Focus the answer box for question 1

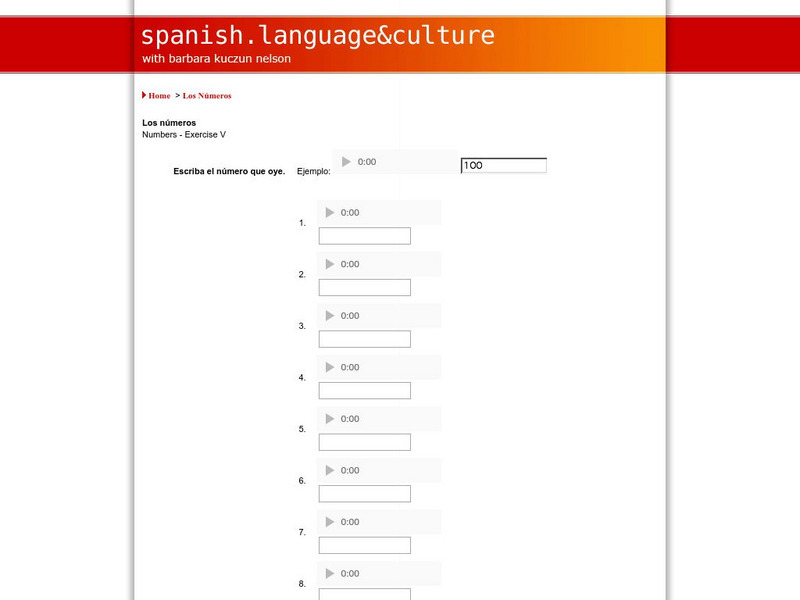click(365, 236)
